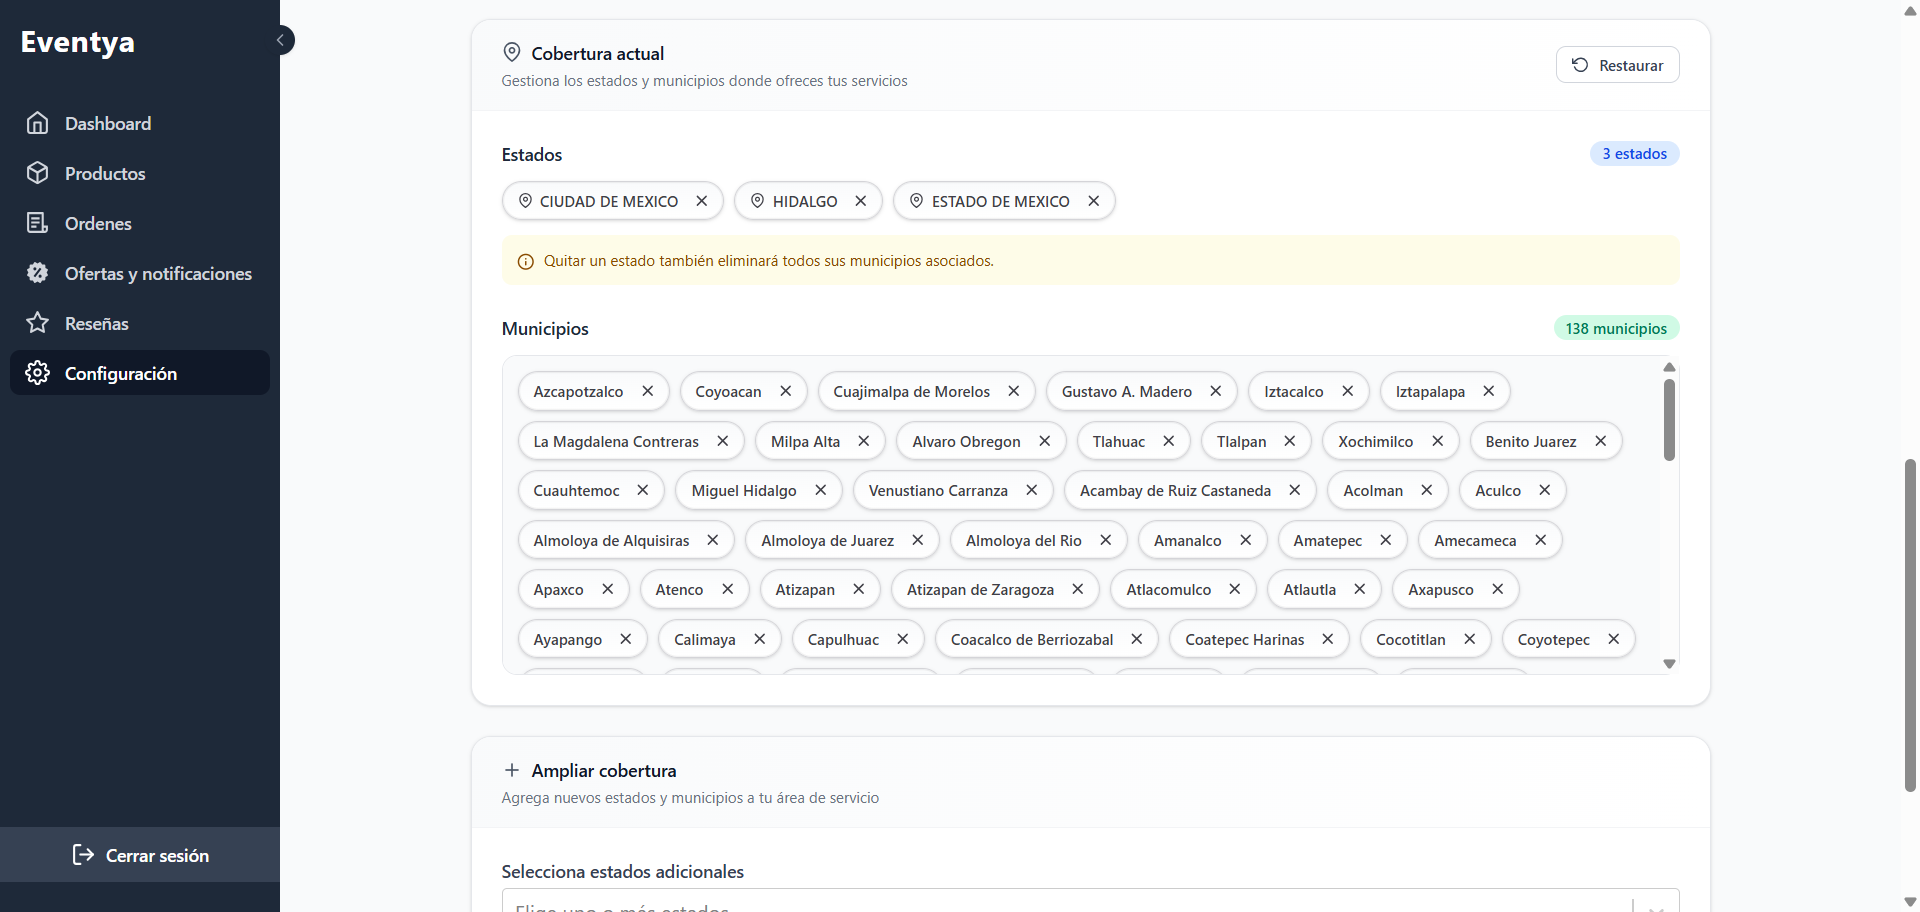Click the restore icon inside Restaurar button

(1580, 64)
